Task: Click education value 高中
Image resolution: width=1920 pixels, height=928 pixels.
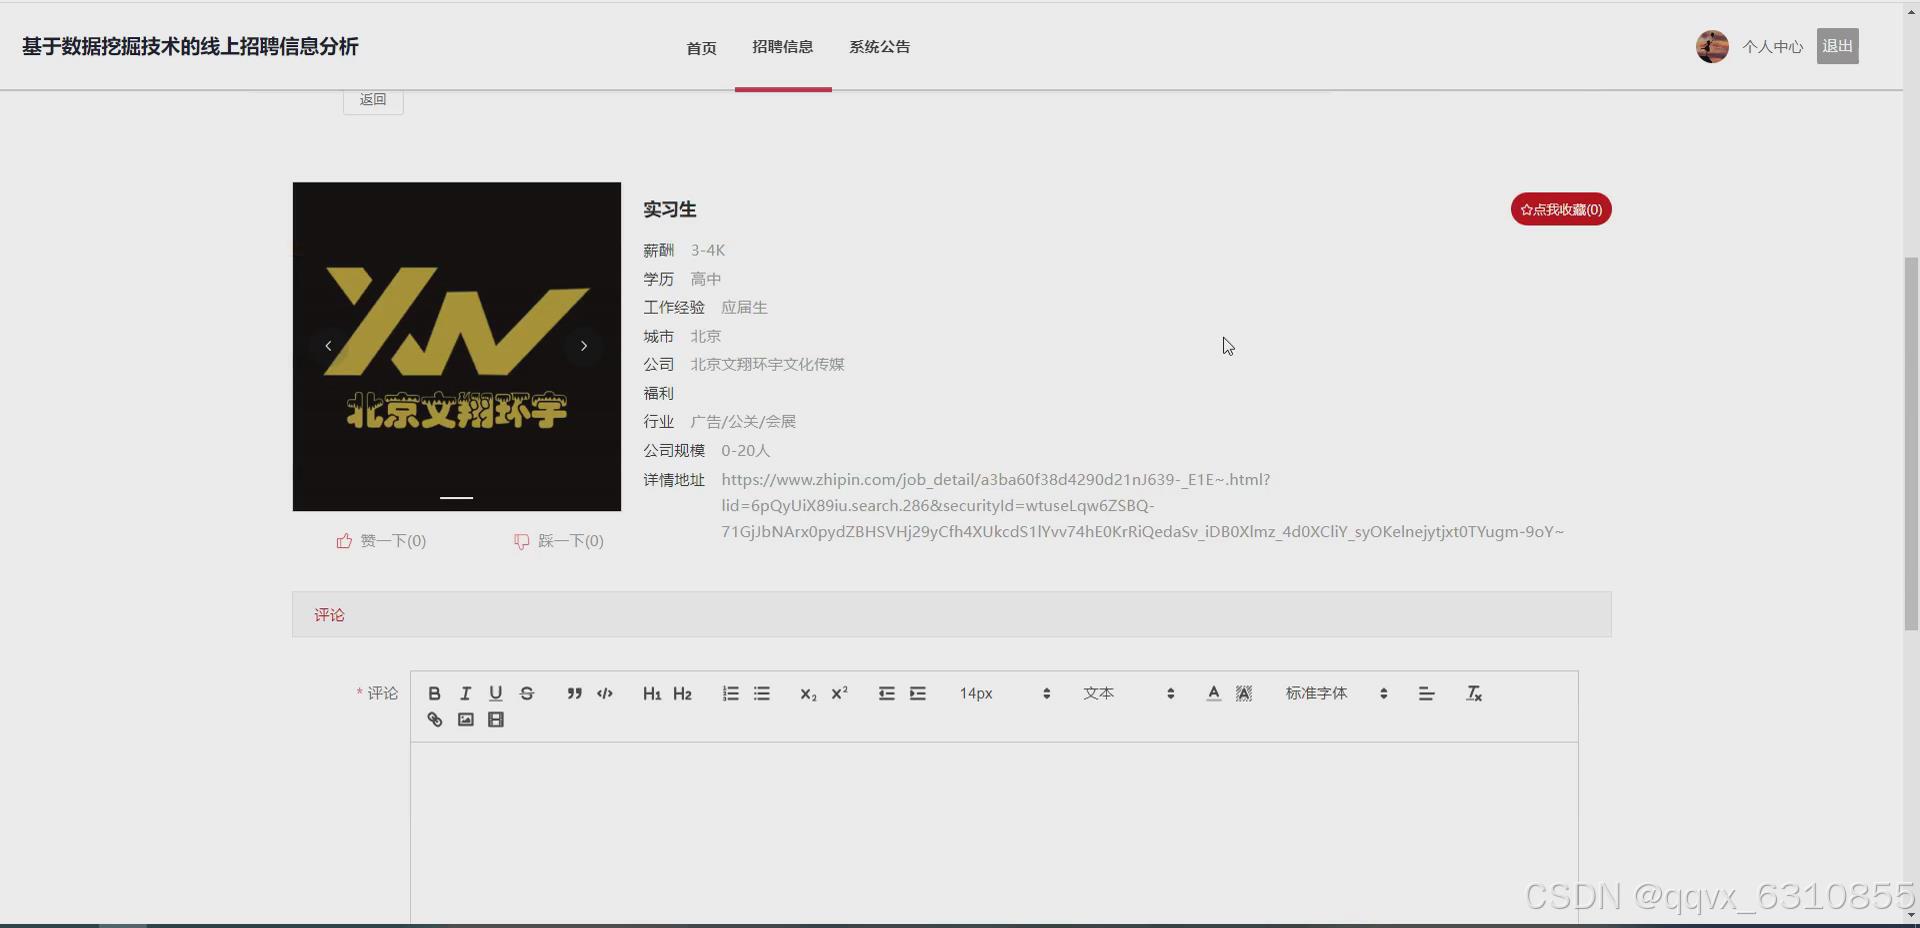Action: (705, 278)
